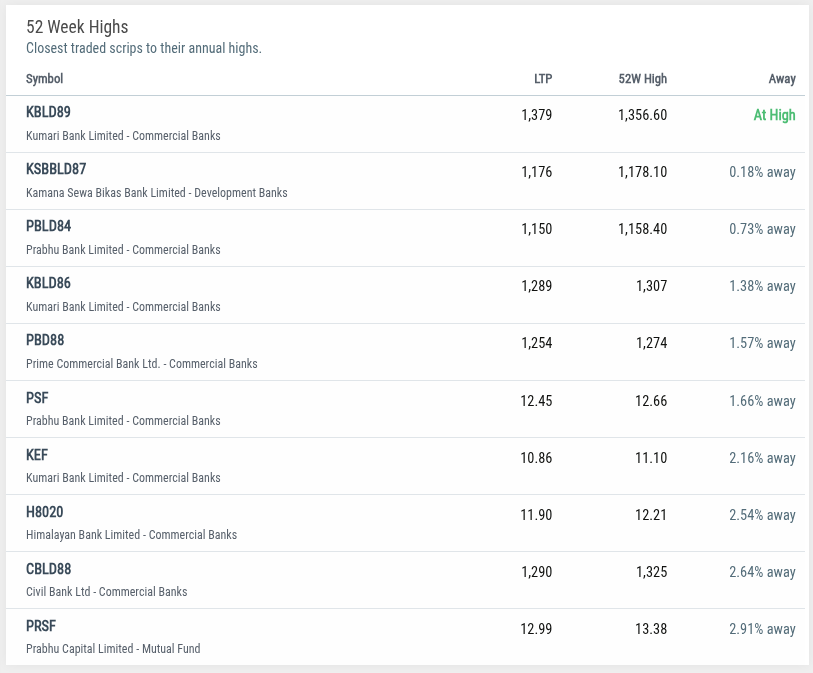
Task: Click the 52W high value 13.38
Action: 651,629
